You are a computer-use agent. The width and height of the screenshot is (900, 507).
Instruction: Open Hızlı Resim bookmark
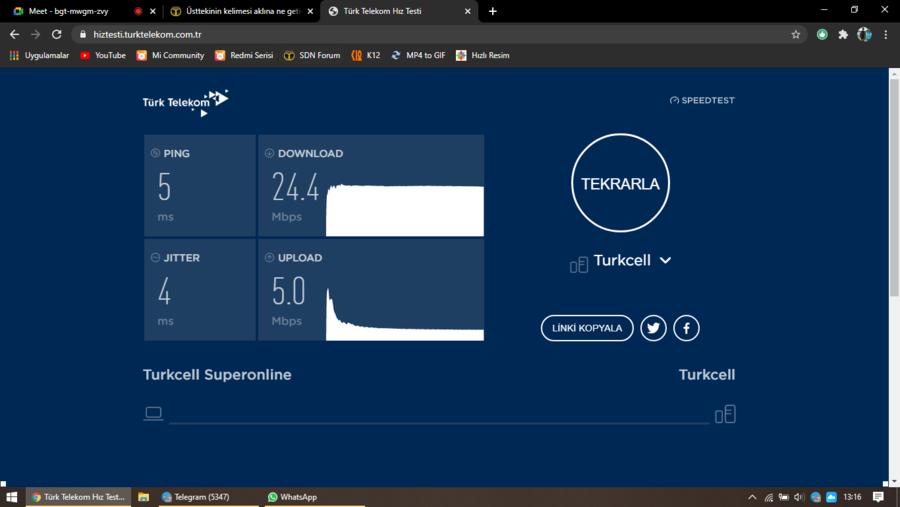coord(482,55)
